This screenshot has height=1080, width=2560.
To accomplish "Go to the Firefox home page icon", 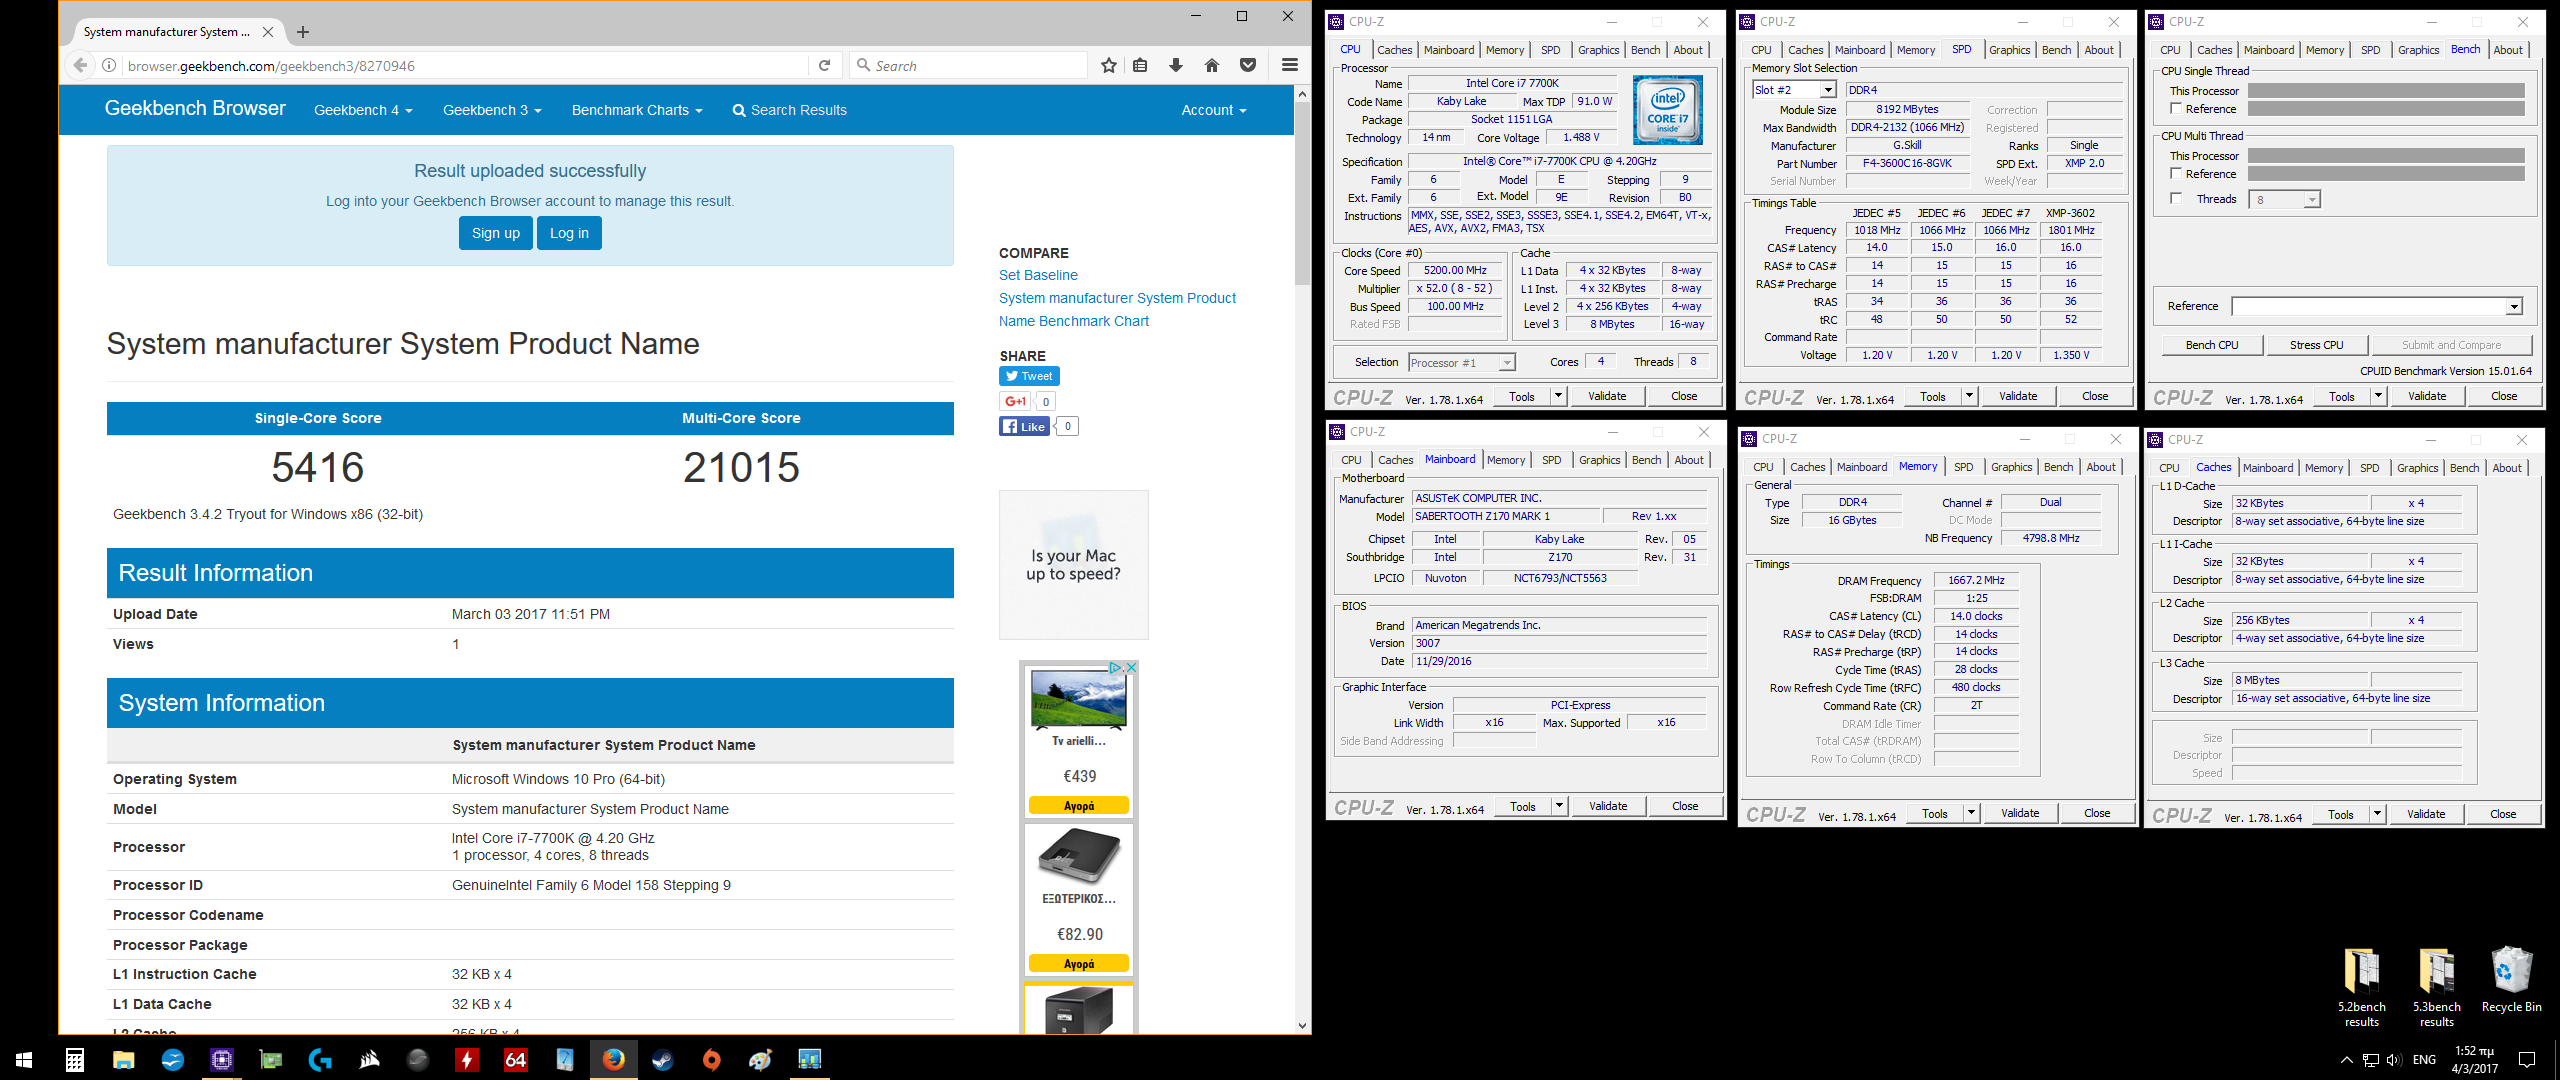I will pos(1212,66).
